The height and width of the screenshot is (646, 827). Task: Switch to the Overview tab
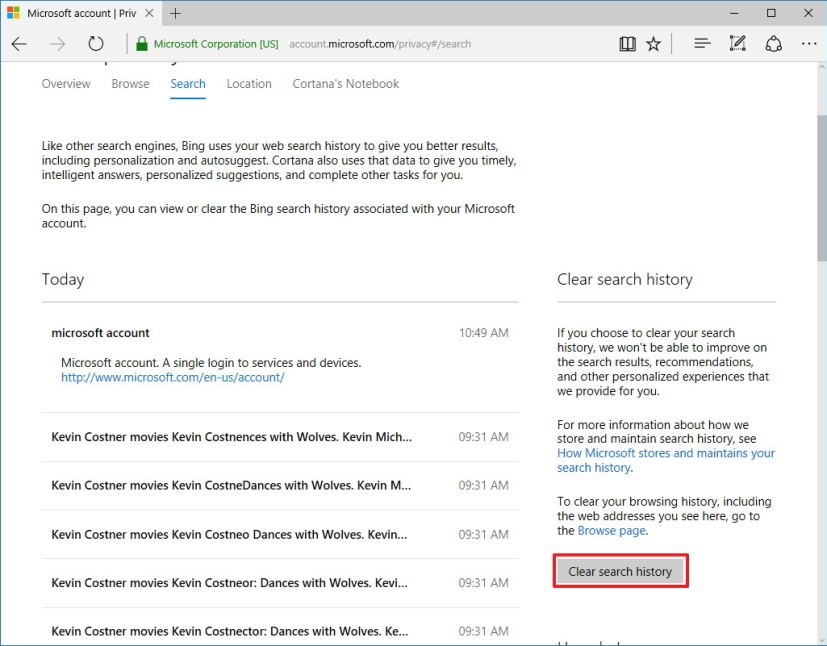click(x=66, y=84)
